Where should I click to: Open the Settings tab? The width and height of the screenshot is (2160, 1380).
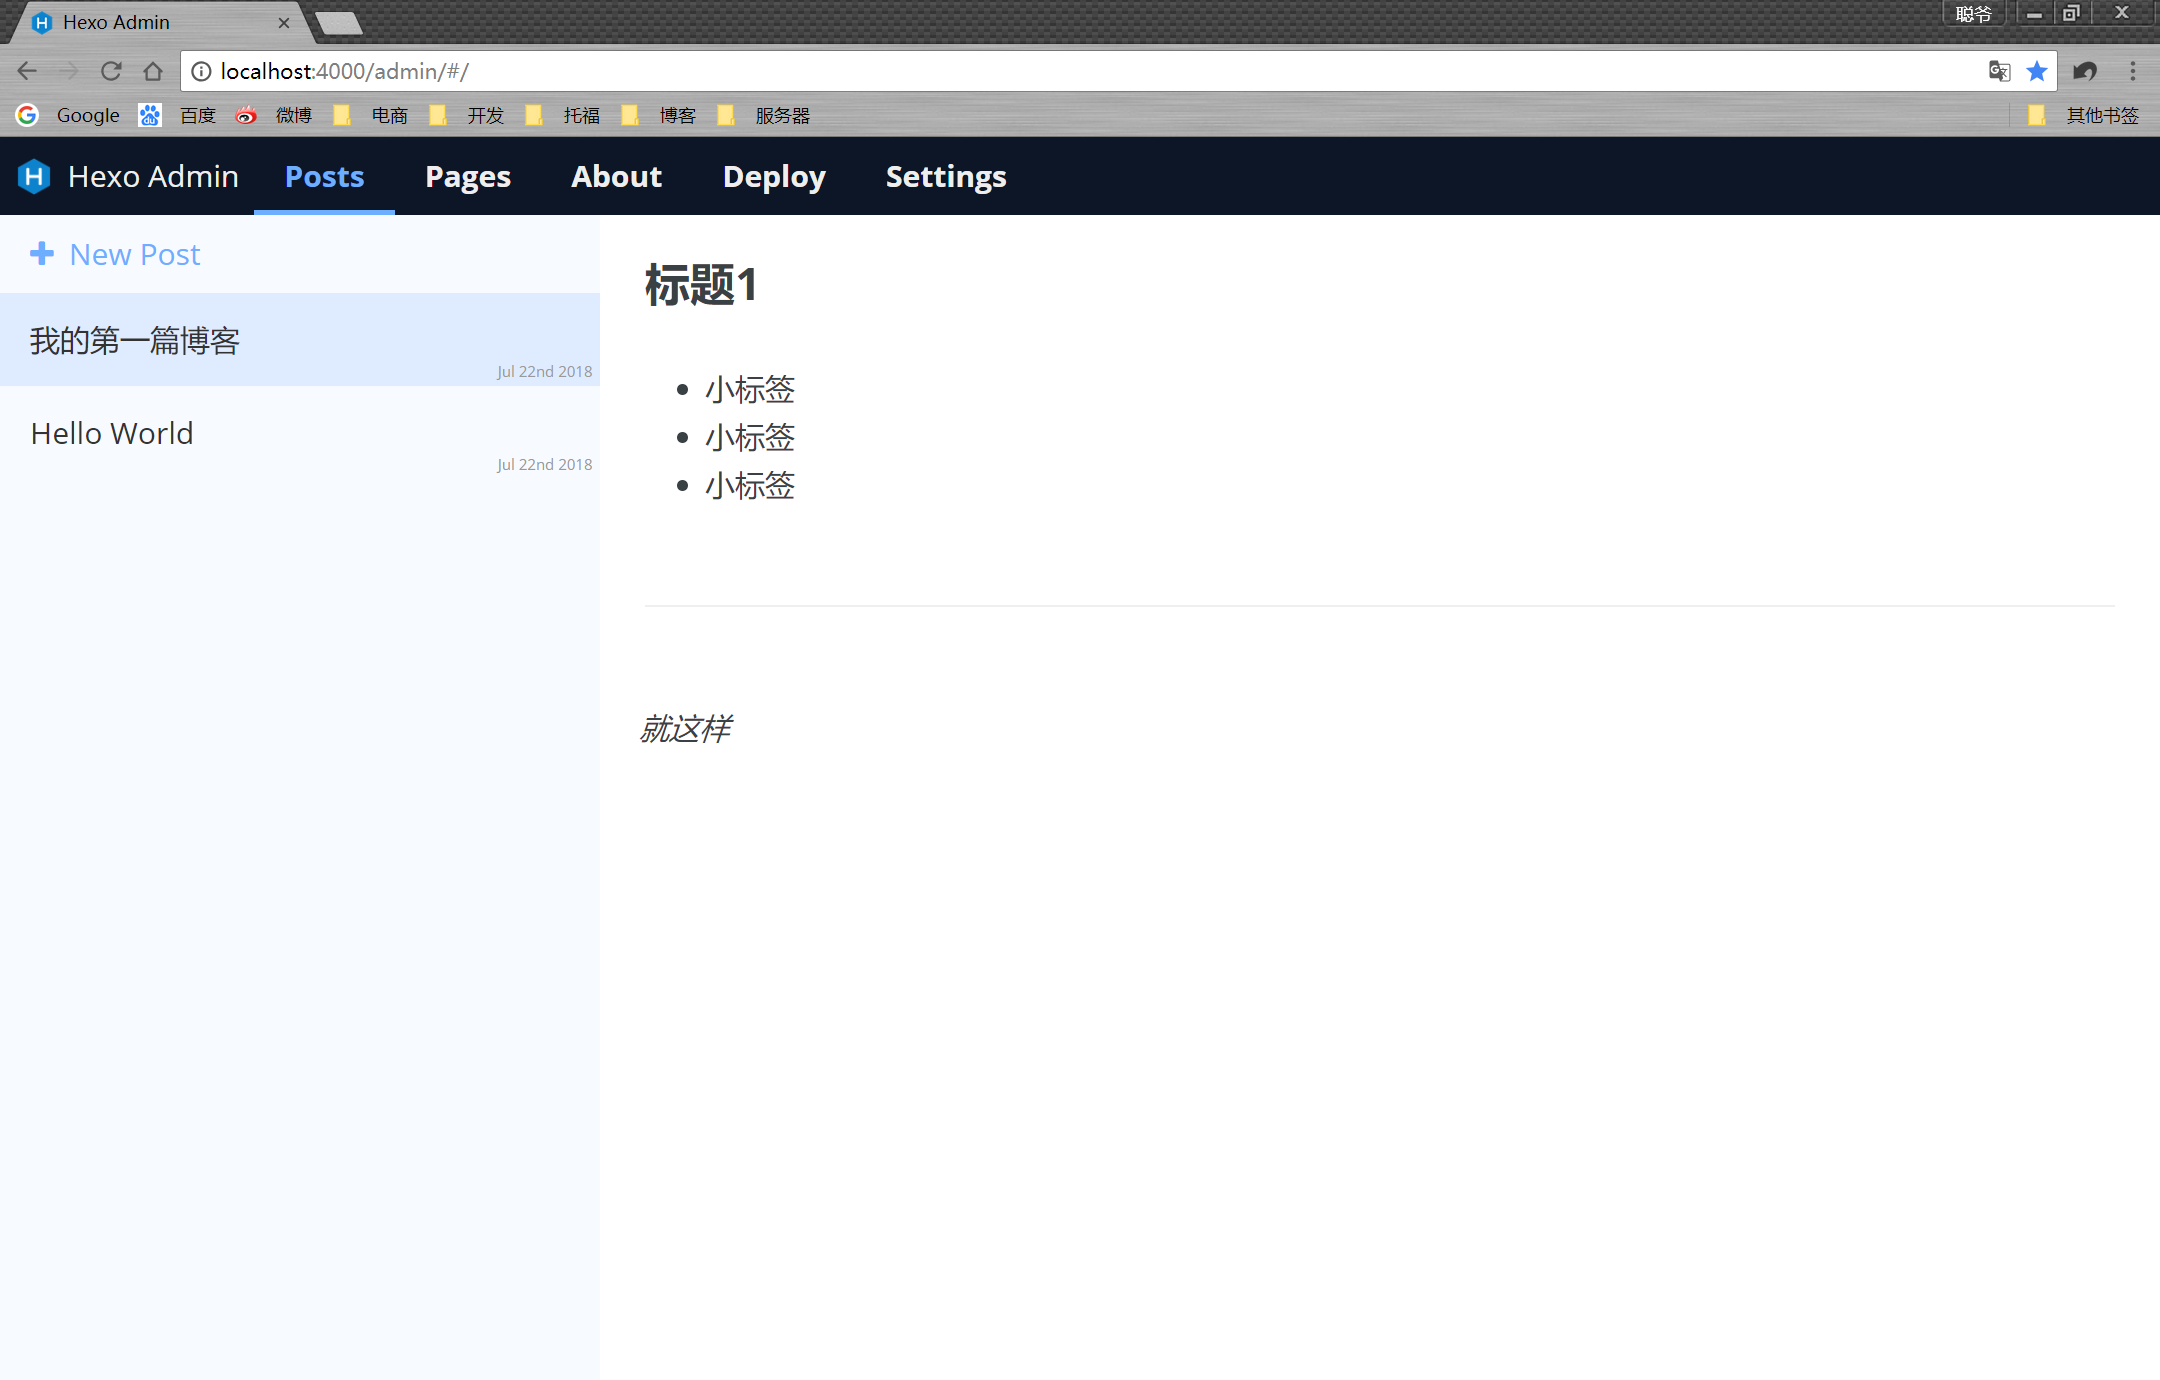(945, 177)
